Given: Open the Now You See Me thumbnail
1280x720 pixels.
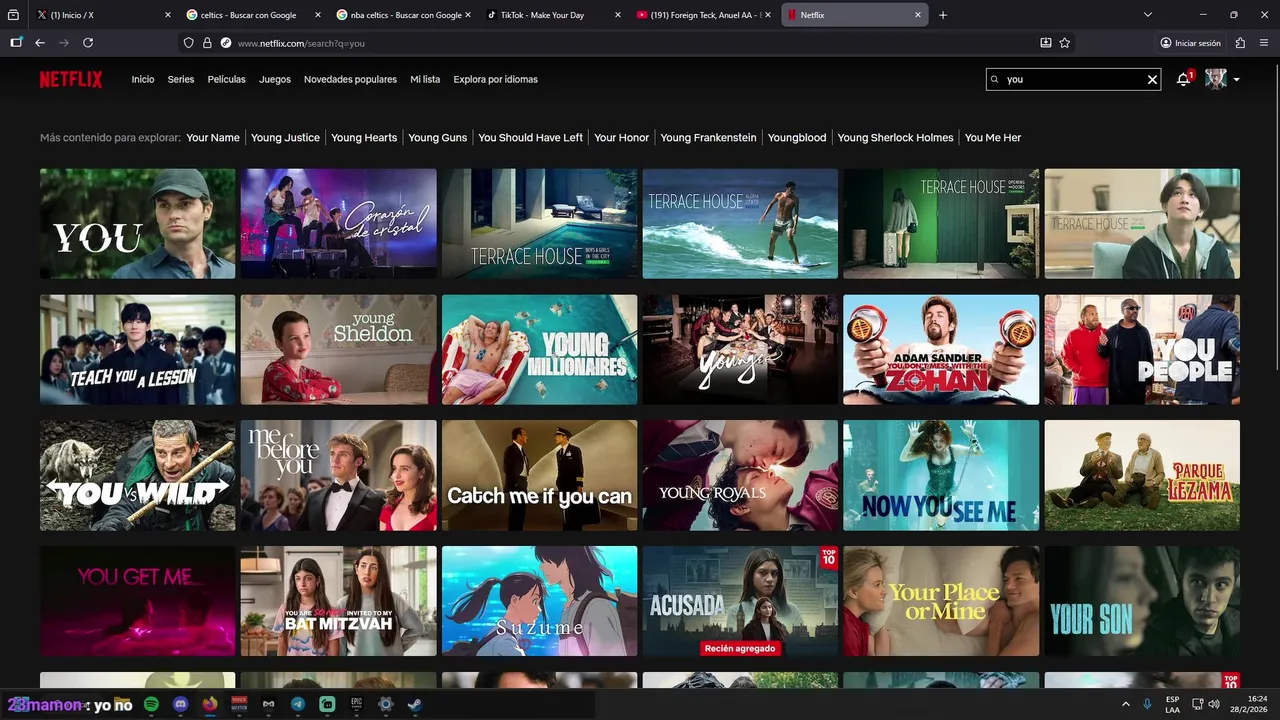Looking at the screenshot, I should [941, 475].
